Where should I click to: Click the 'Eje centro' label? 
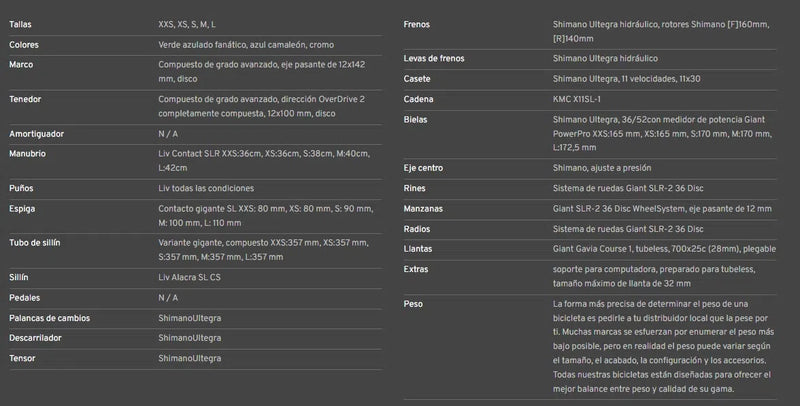(423, 168)
